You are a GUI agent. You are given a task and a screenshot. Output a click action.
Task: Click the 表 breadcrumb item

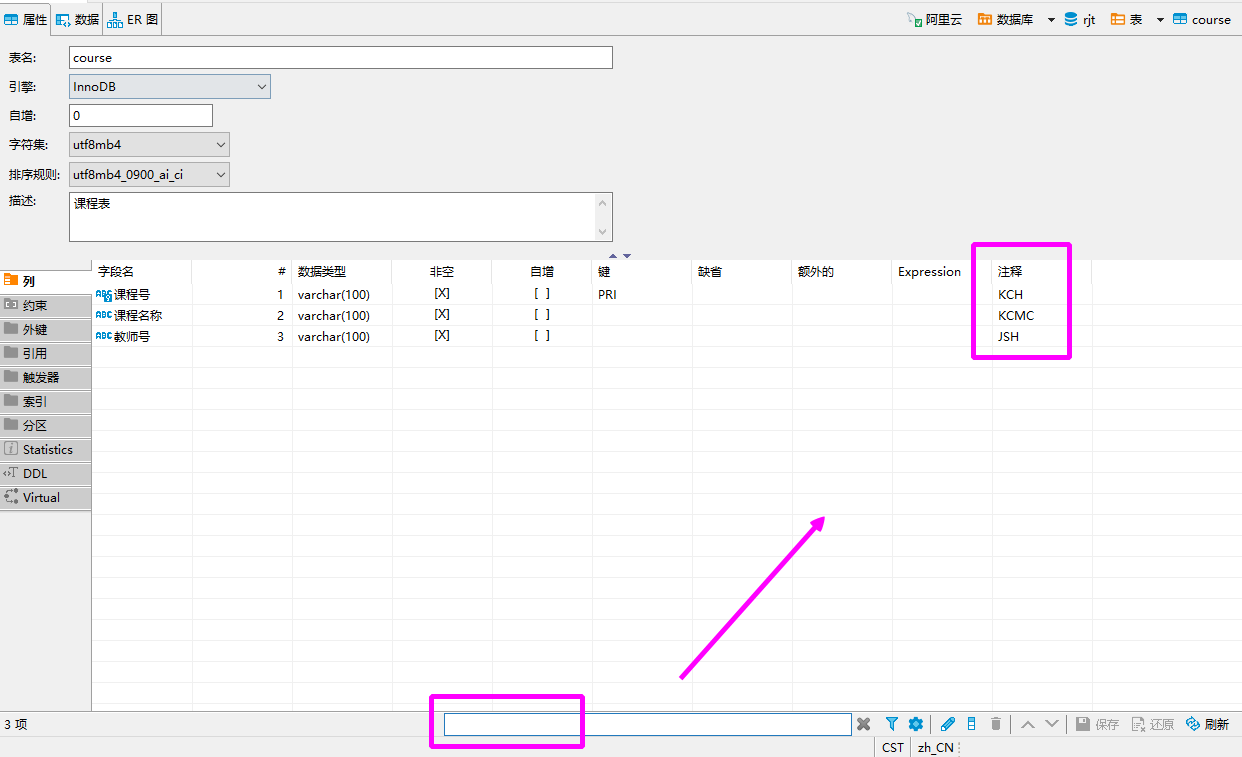pyautogui.click(x=1127, y=19)
